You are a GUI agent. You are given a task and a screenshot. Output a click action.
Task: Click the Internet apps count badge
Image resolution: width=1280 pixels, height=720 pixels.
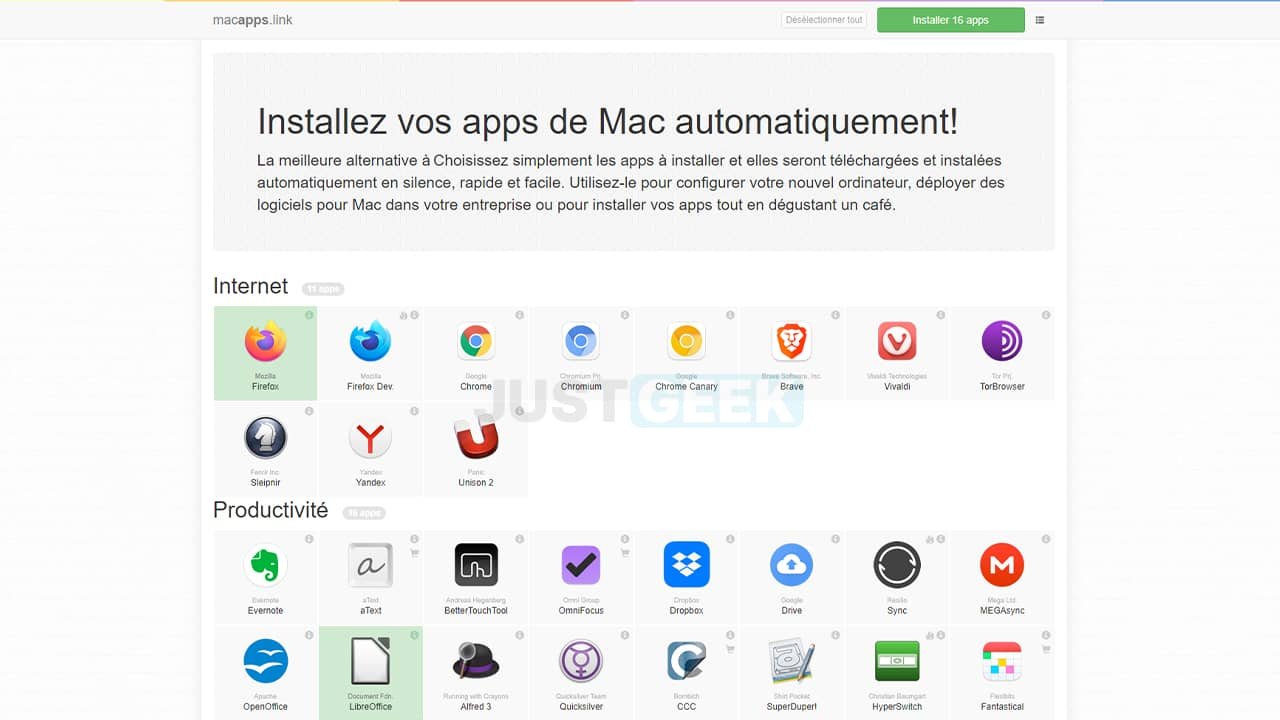323,289
